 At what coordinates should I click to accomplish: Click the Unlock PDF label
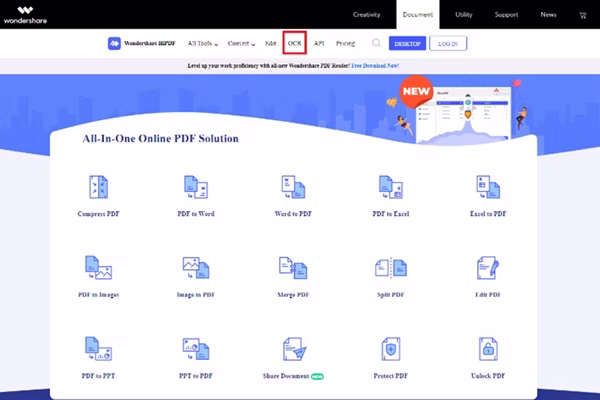(488, 376)
